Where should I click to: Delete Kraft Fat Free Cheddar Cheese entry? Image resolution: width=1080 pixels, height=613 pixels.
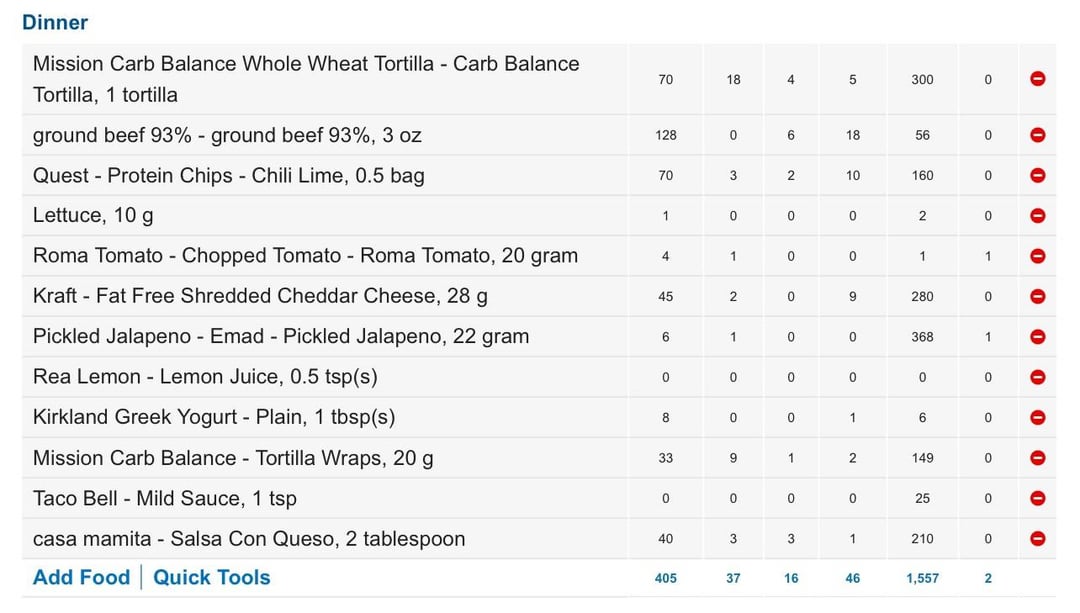[x=1037, y=296]
